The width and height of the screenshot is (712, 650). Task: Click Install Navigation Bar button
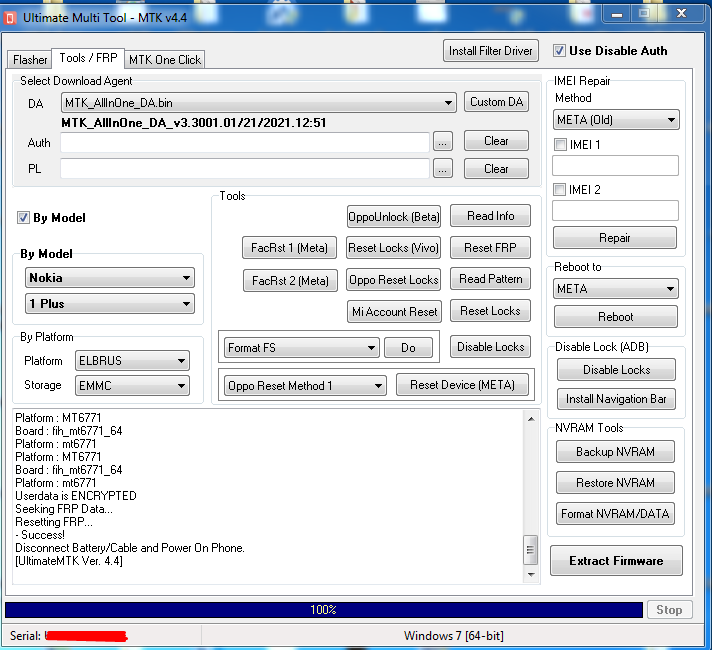pos(616,399)
